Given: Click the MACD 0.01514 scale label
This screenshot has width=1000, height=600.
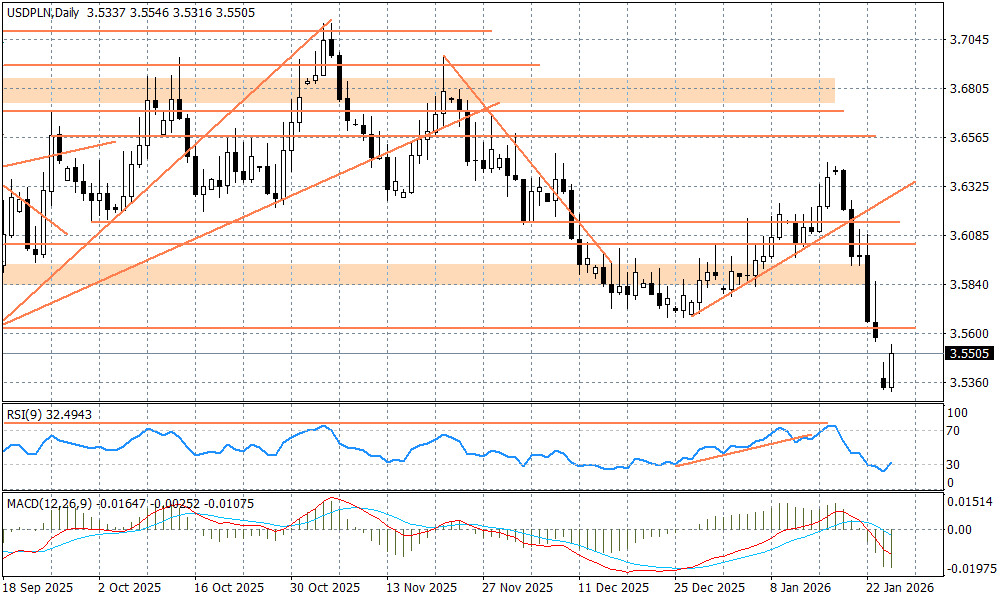Looking at the screenshot, I should (x=967, y=500).
